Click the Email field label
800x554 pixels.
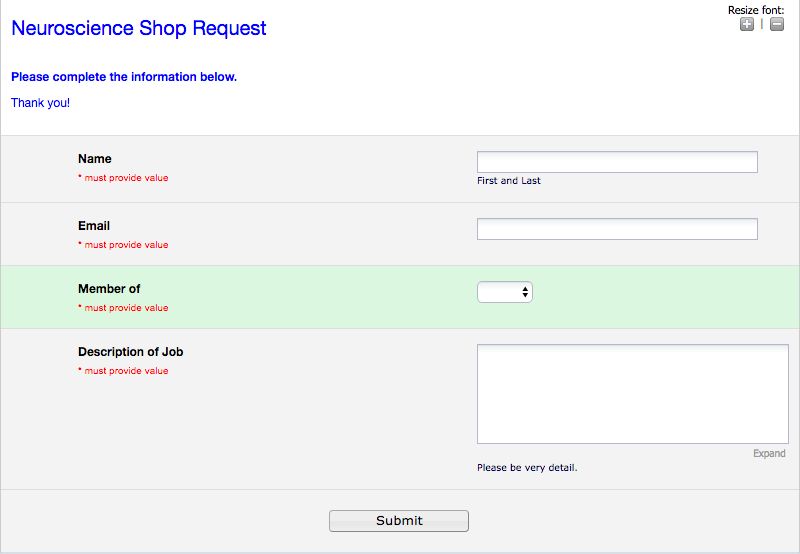(x=94, y=226)
